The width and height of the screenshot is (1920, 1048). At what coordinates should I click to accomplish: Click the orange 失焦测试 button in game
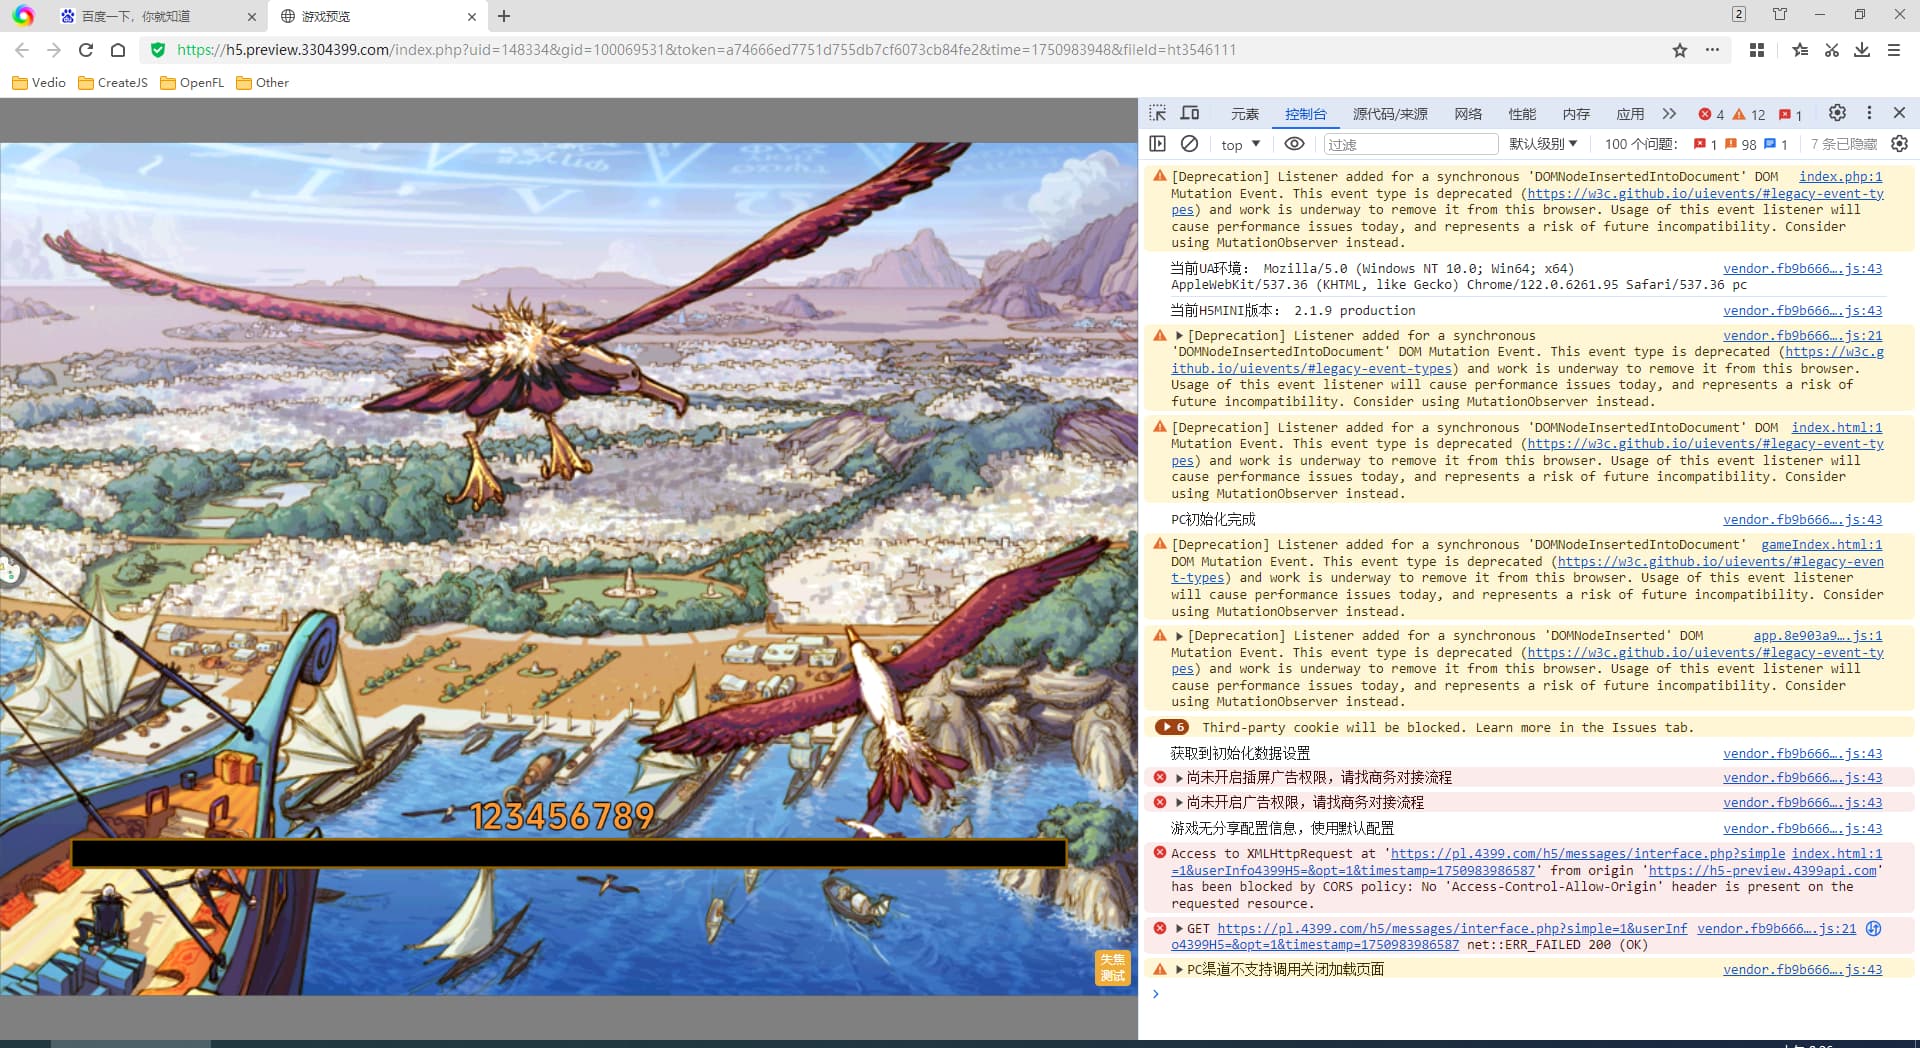pos(1113,967)
